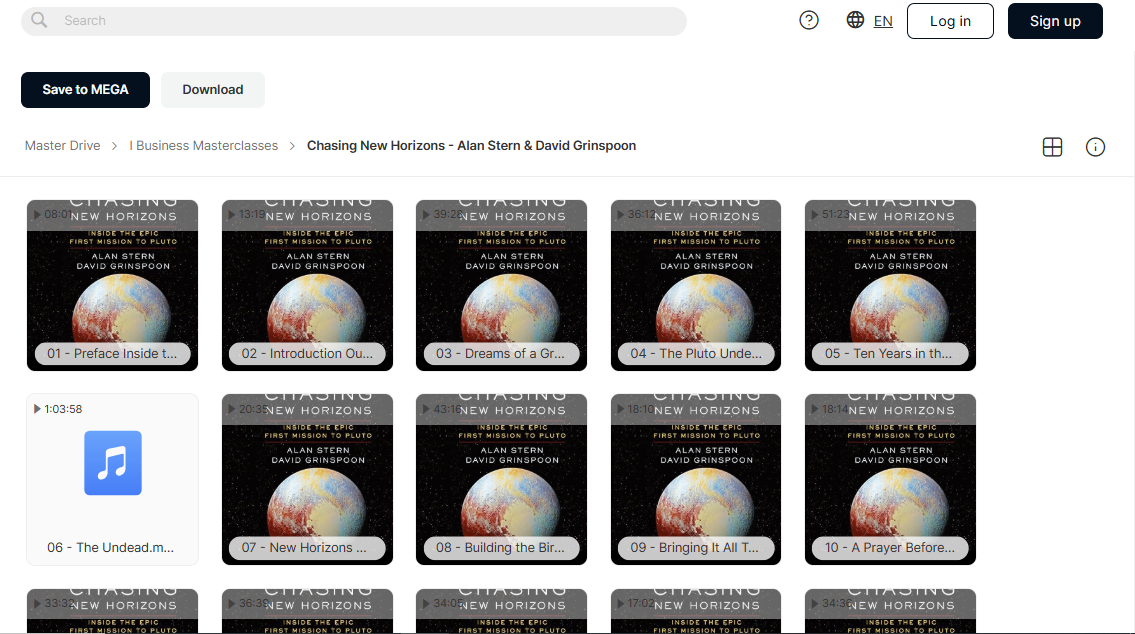Open 08 - Building the Bir... file
This screenshot has width=1135, height=634.
(x=502, y=479)
